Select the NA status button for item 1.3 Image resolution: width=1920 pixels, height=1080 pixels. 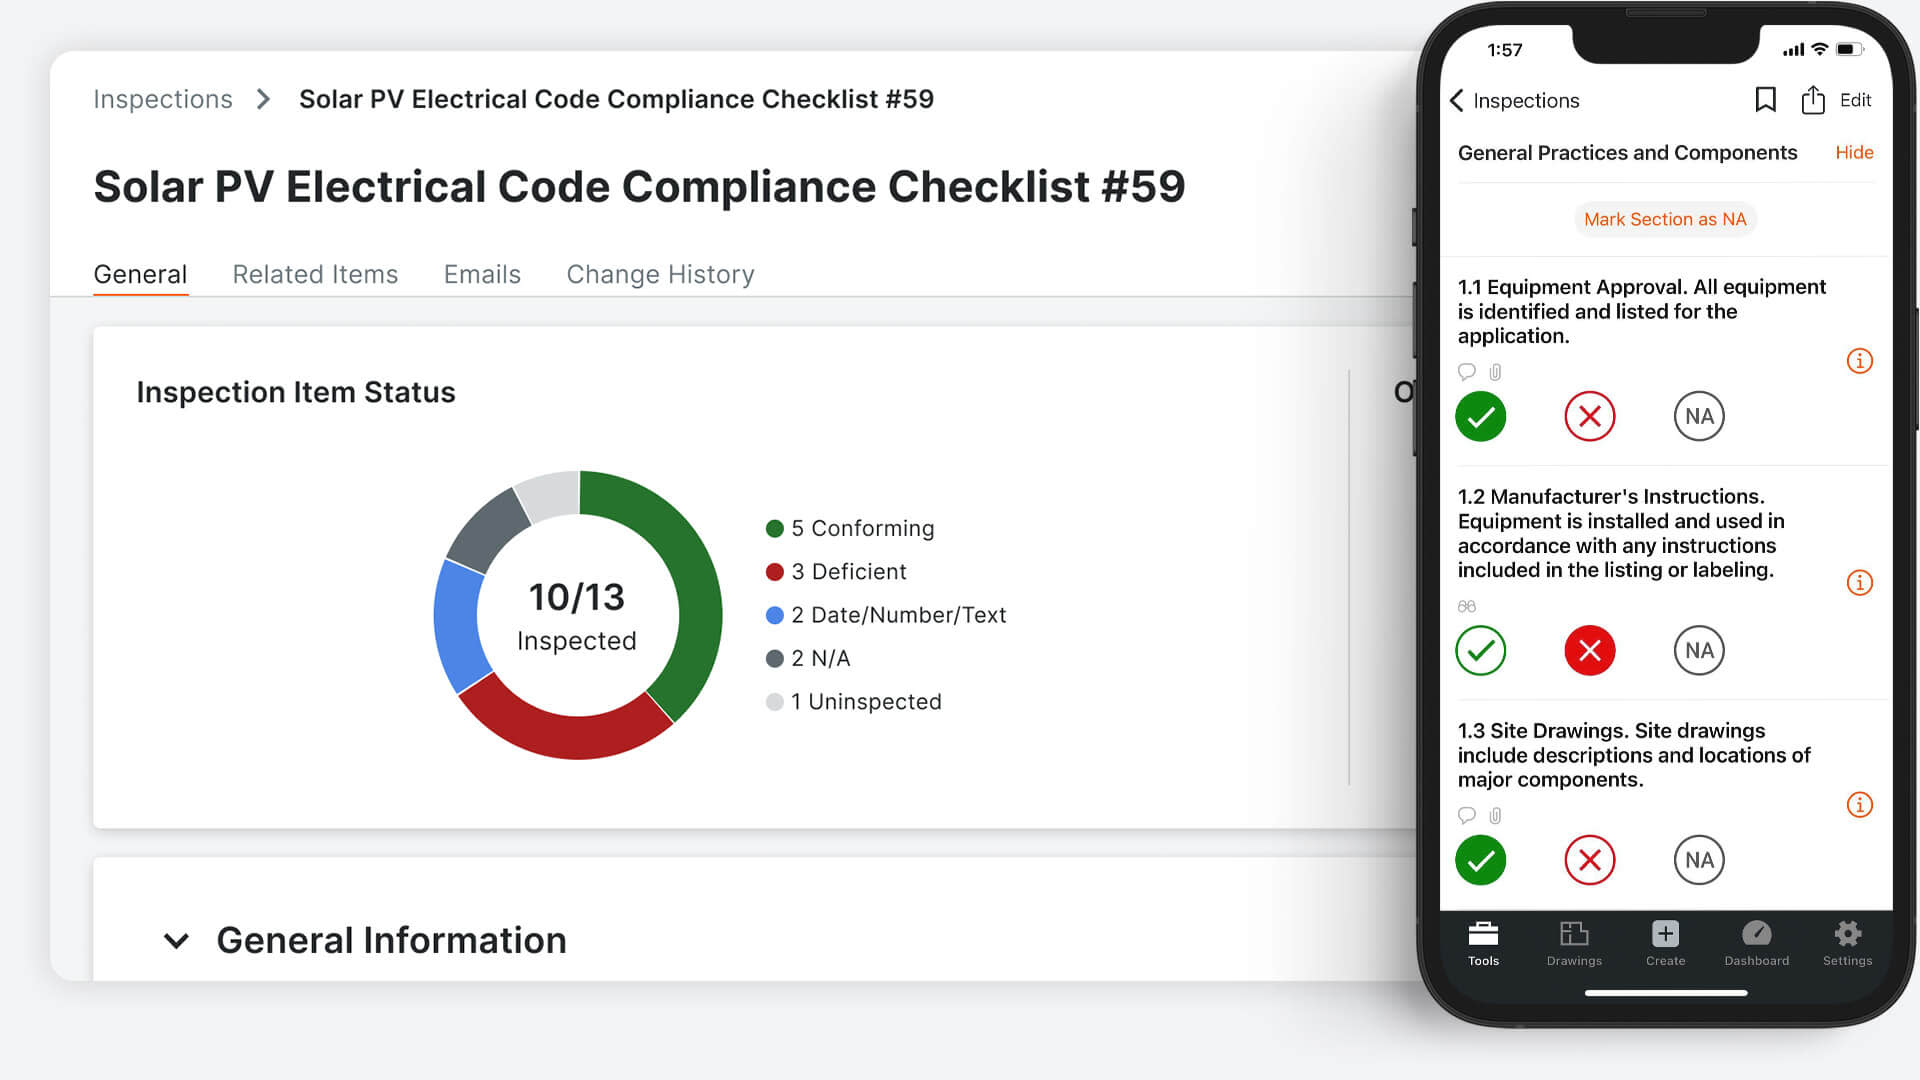click(x=1698, y=858)
